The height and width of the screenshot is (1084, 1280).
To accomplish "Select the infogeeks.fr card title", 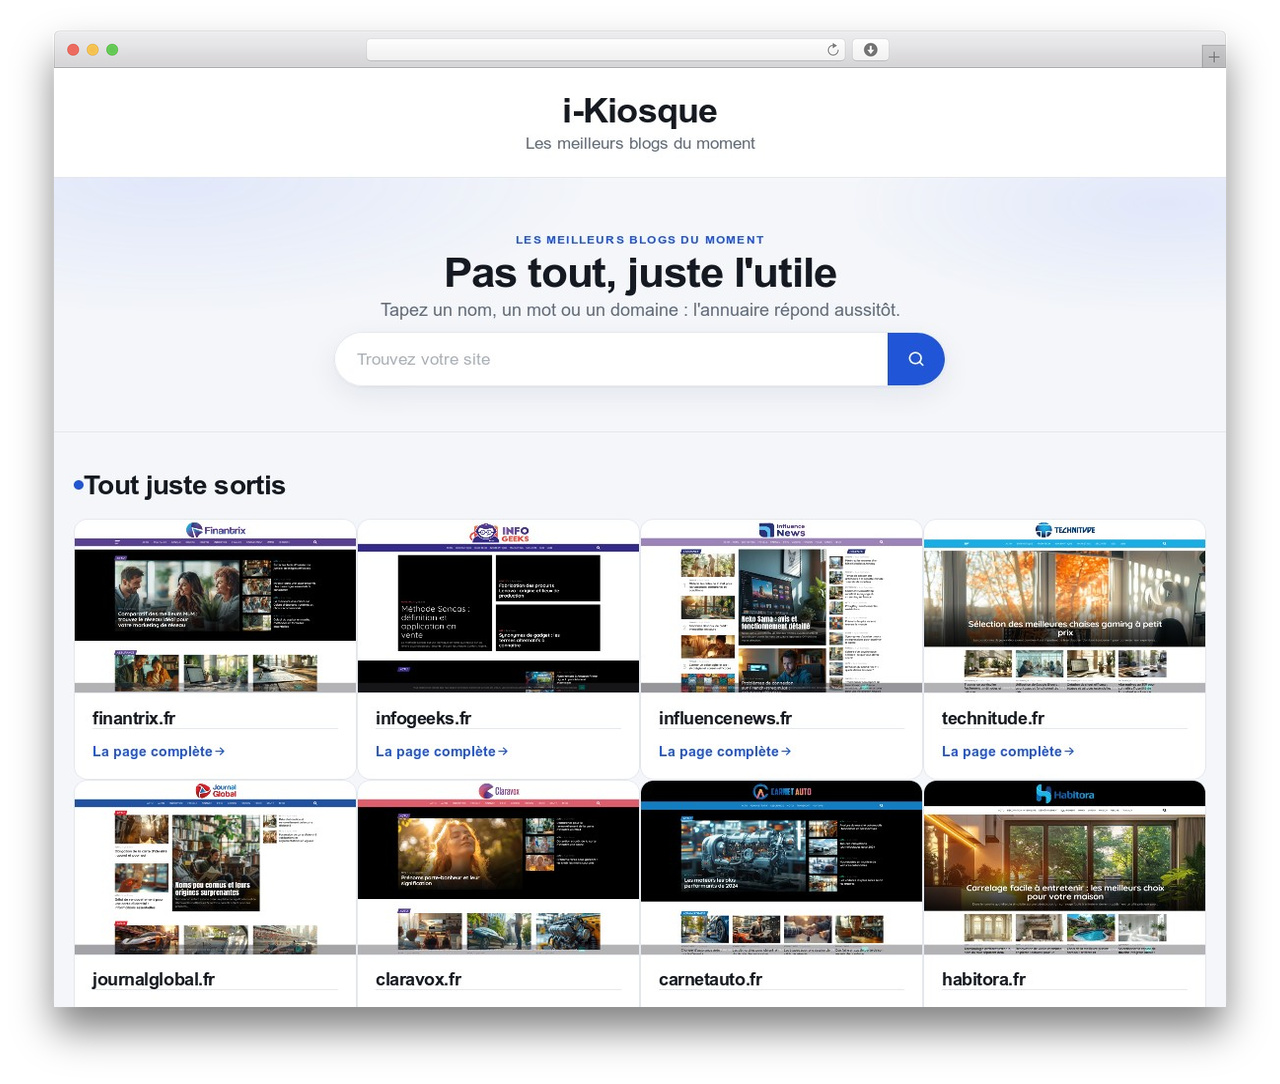I will coord(423,718).
